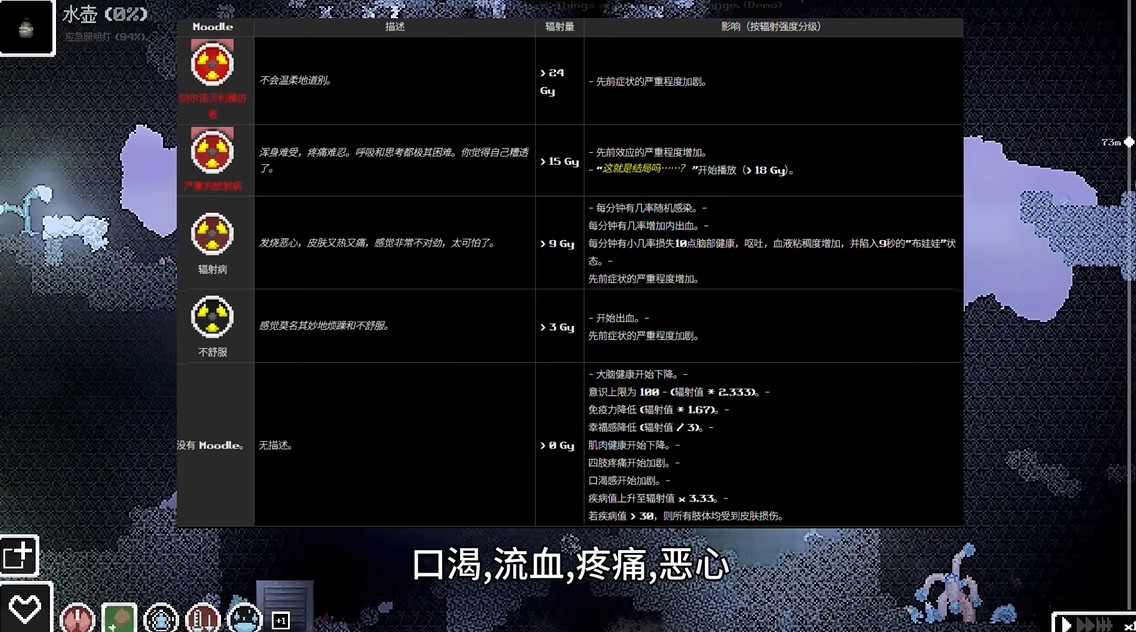Click the '> 15 Gy' dose cell
The width and height of the screenshot is (1136, 632).
(x=559, y=161)
